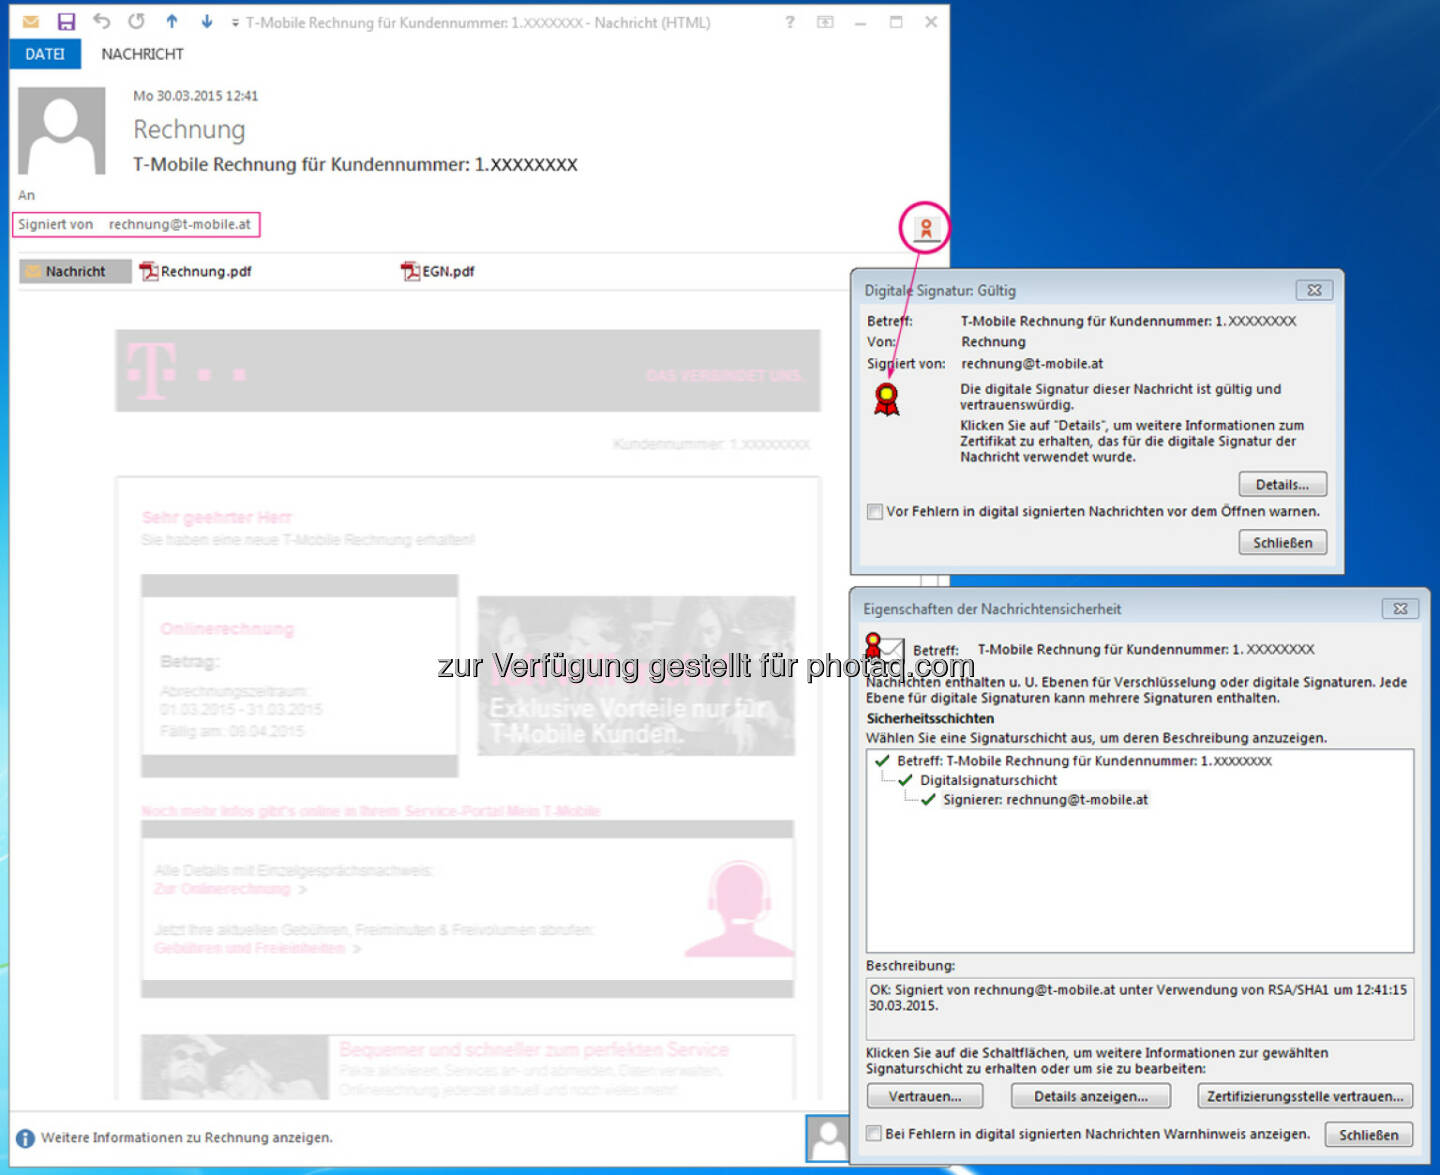Toggle ribbon display options icon

(x=825, y=22)
